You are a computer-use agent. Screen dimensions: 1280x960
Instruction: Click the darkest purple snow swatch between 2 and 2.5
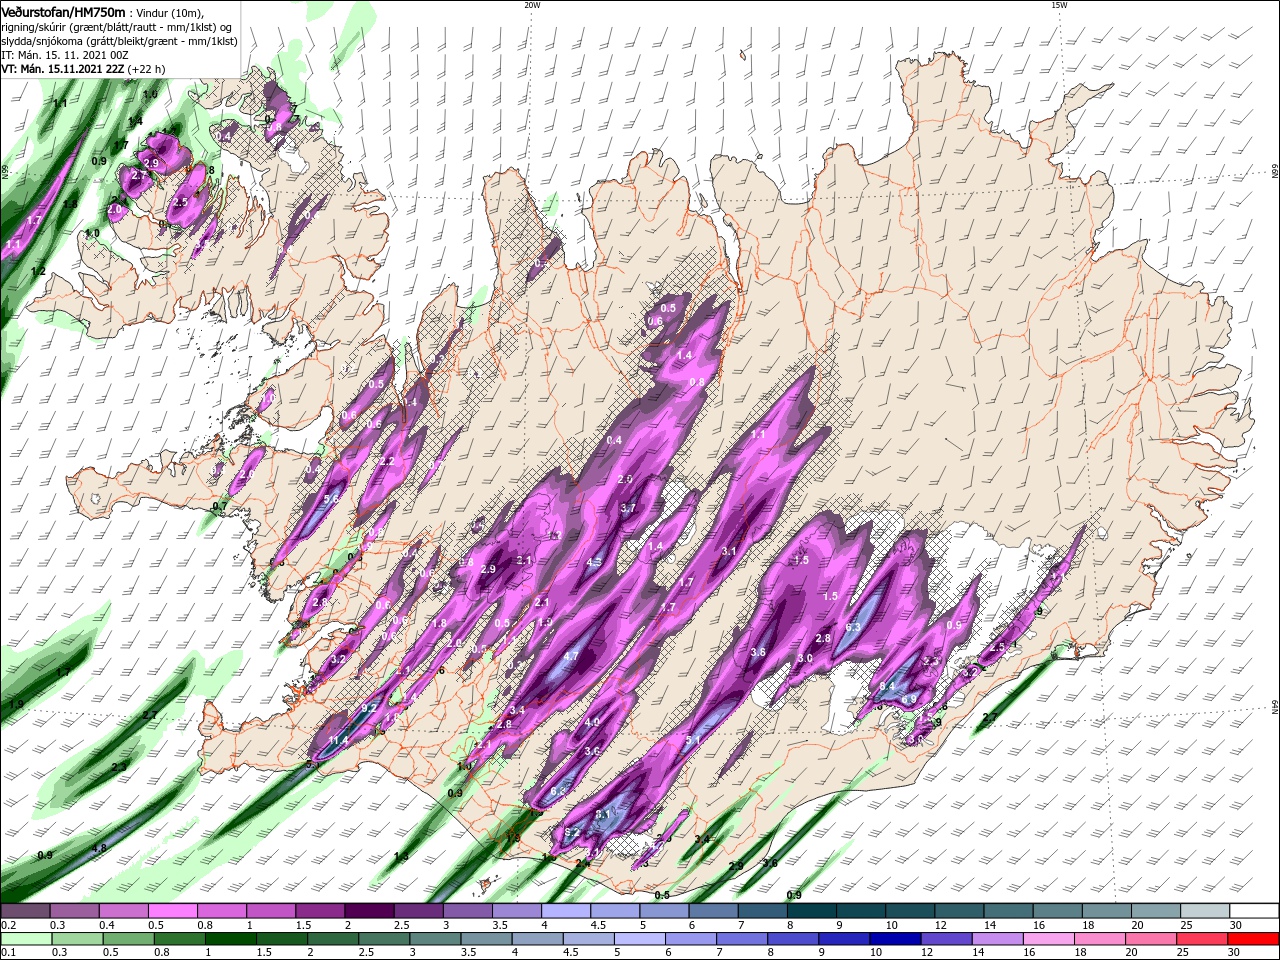pyautogui.click(x=369, y=911)
